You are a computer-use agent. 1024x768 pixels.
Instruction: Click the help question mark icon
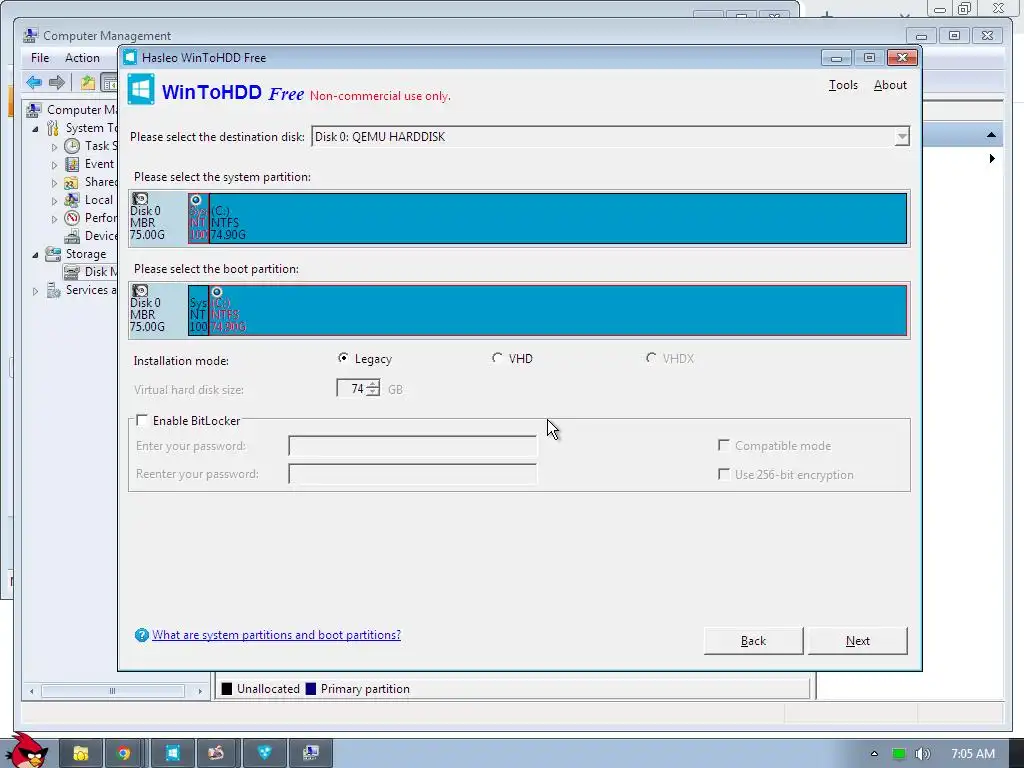142,635
